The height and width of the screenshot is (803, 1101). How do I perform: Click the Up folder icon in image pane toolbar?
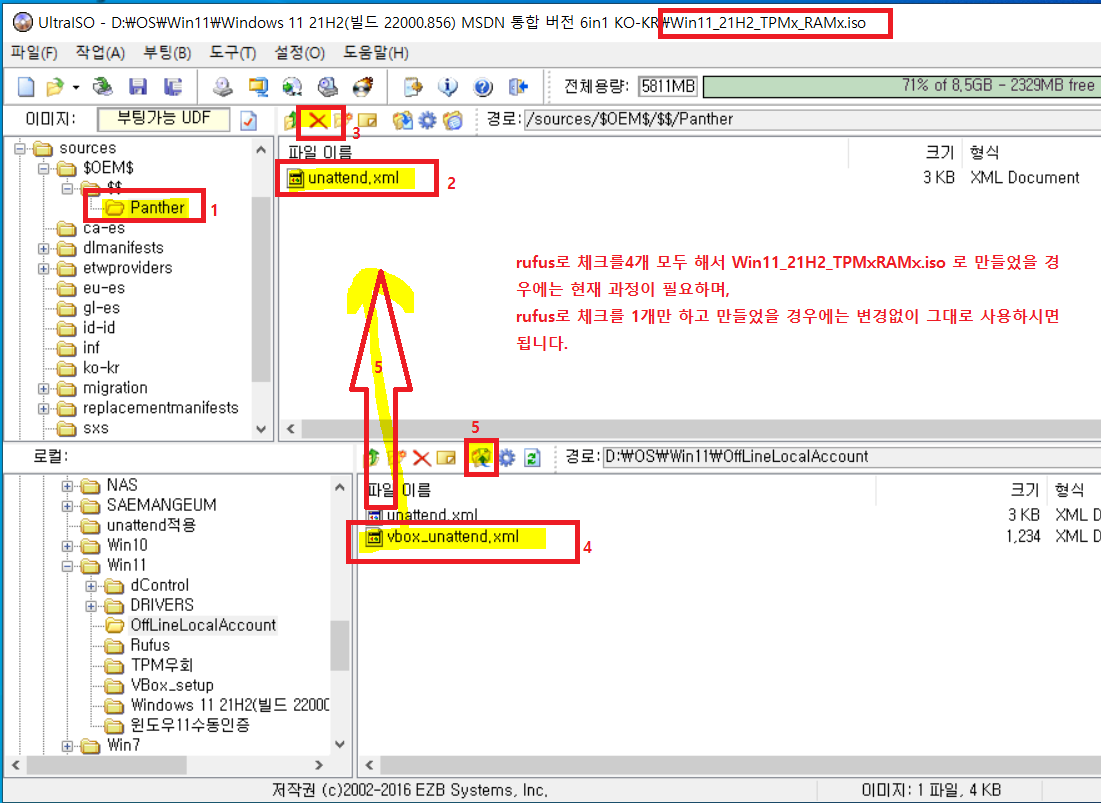[x=291, y=121]
